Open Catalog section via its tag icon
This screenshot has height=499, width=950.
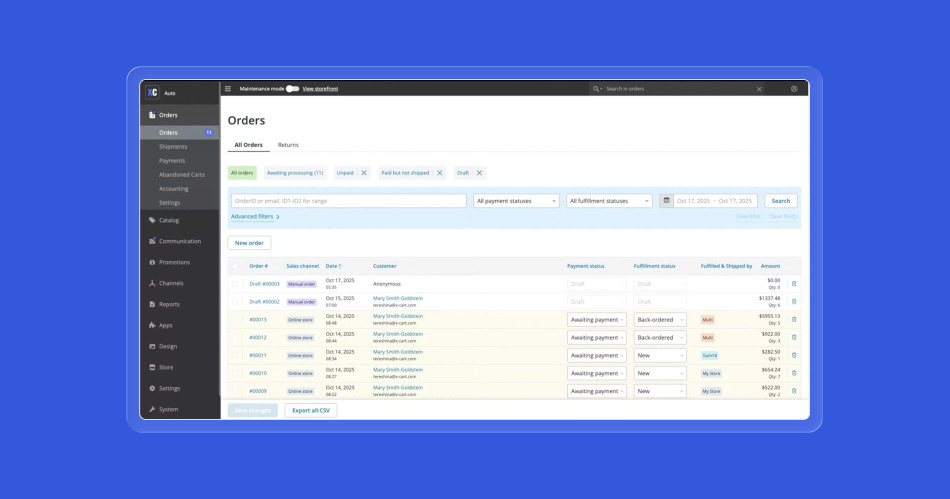point(152,220)
